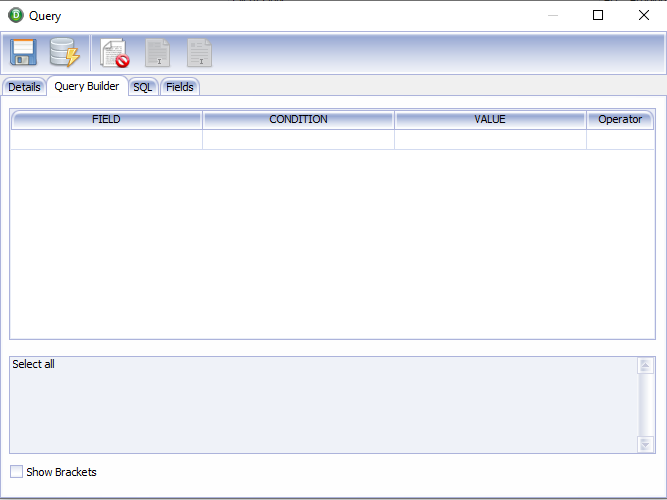This screenshot has width=667, height=500.
Task: Click the last greyed-out document icon in toolbar
Action: pyautogui.click(x=199, y=53)
